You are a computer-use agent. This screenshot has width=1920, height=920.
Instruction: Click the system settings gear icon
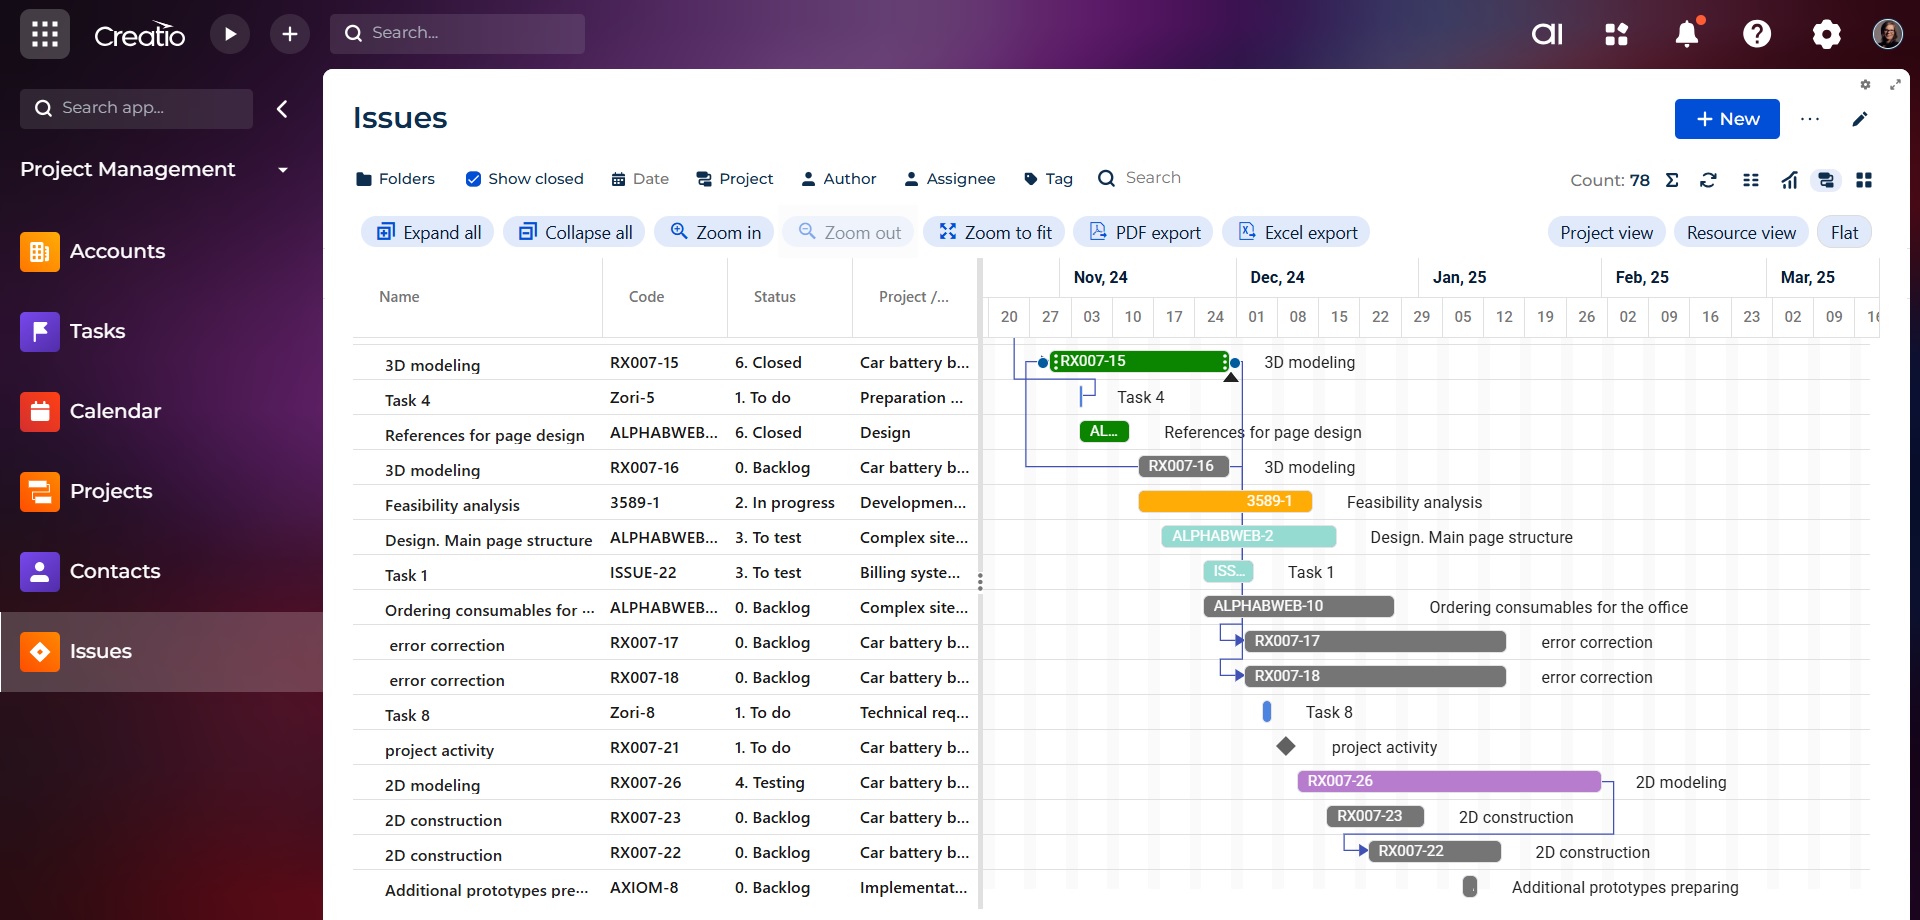pos(1826,34)
